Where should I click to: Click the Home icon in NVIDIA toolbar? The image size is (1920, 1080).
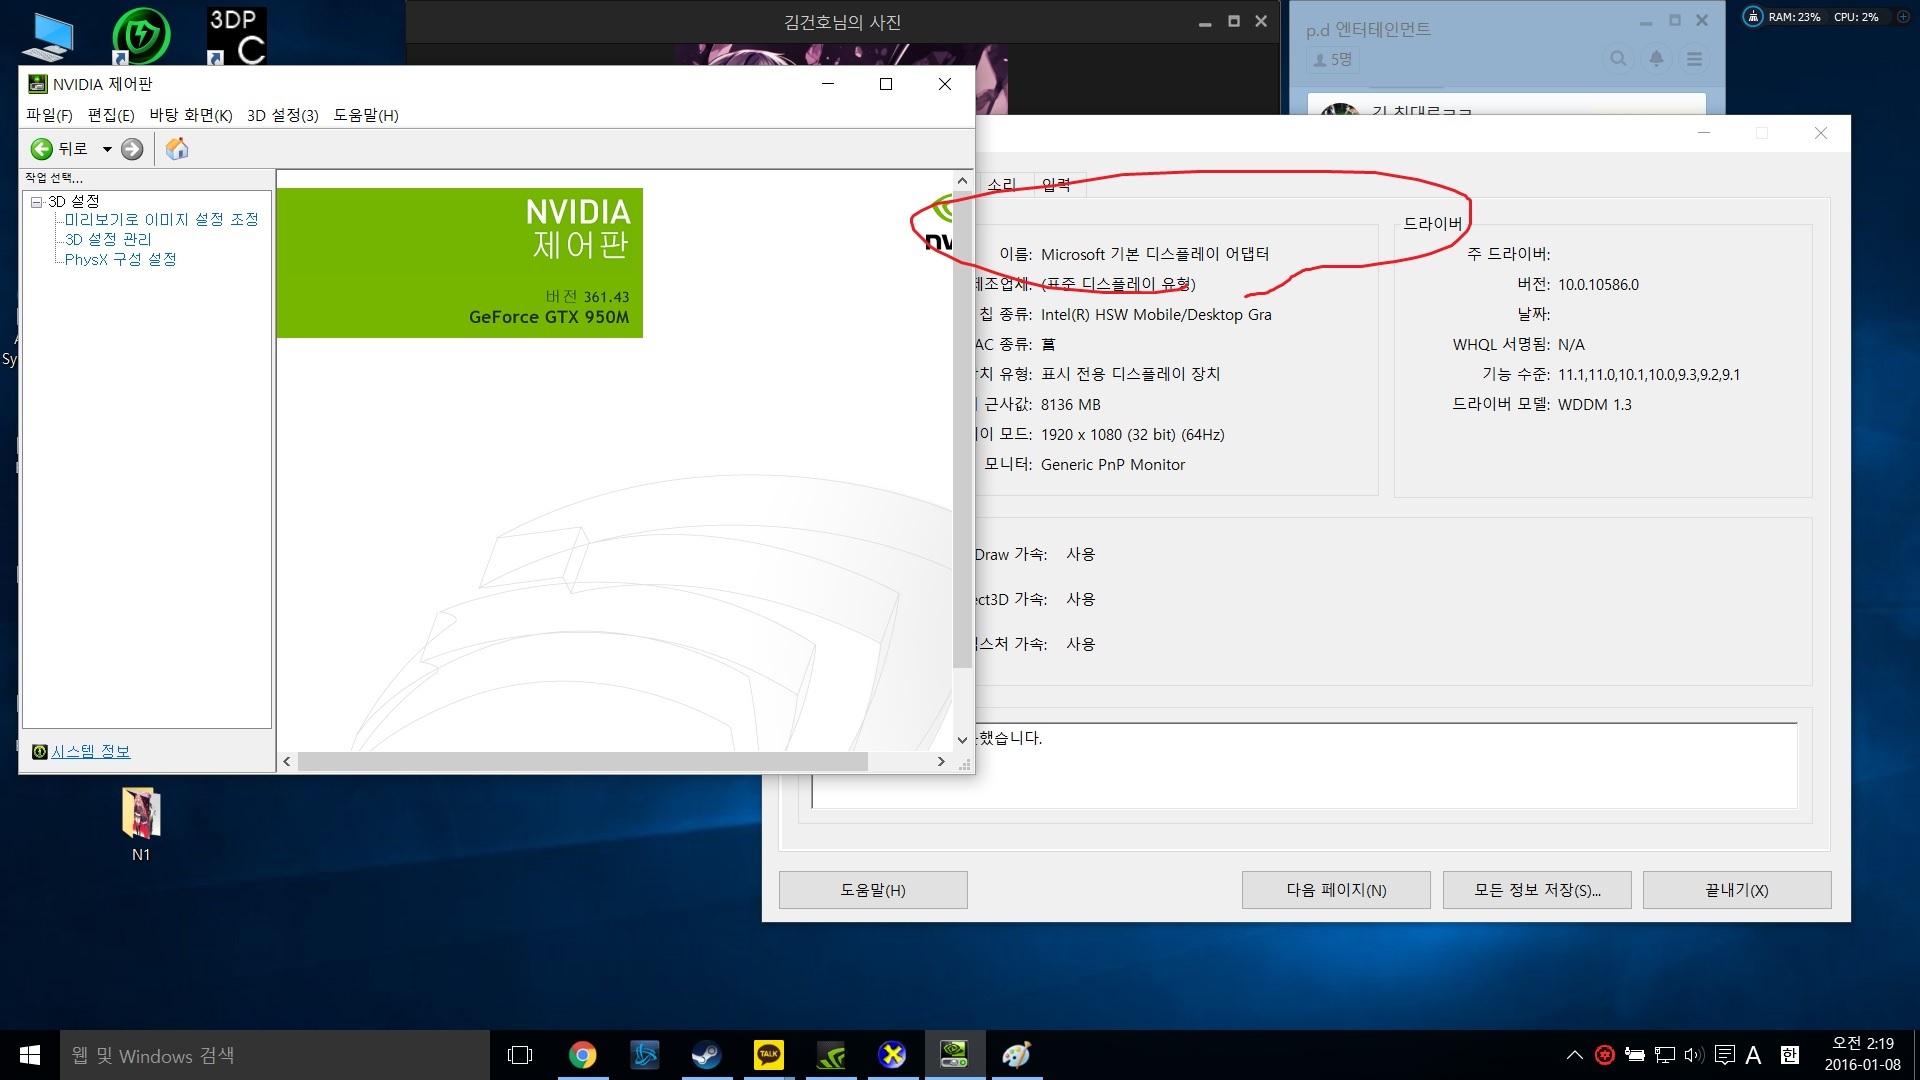click(x=177, y=149)
